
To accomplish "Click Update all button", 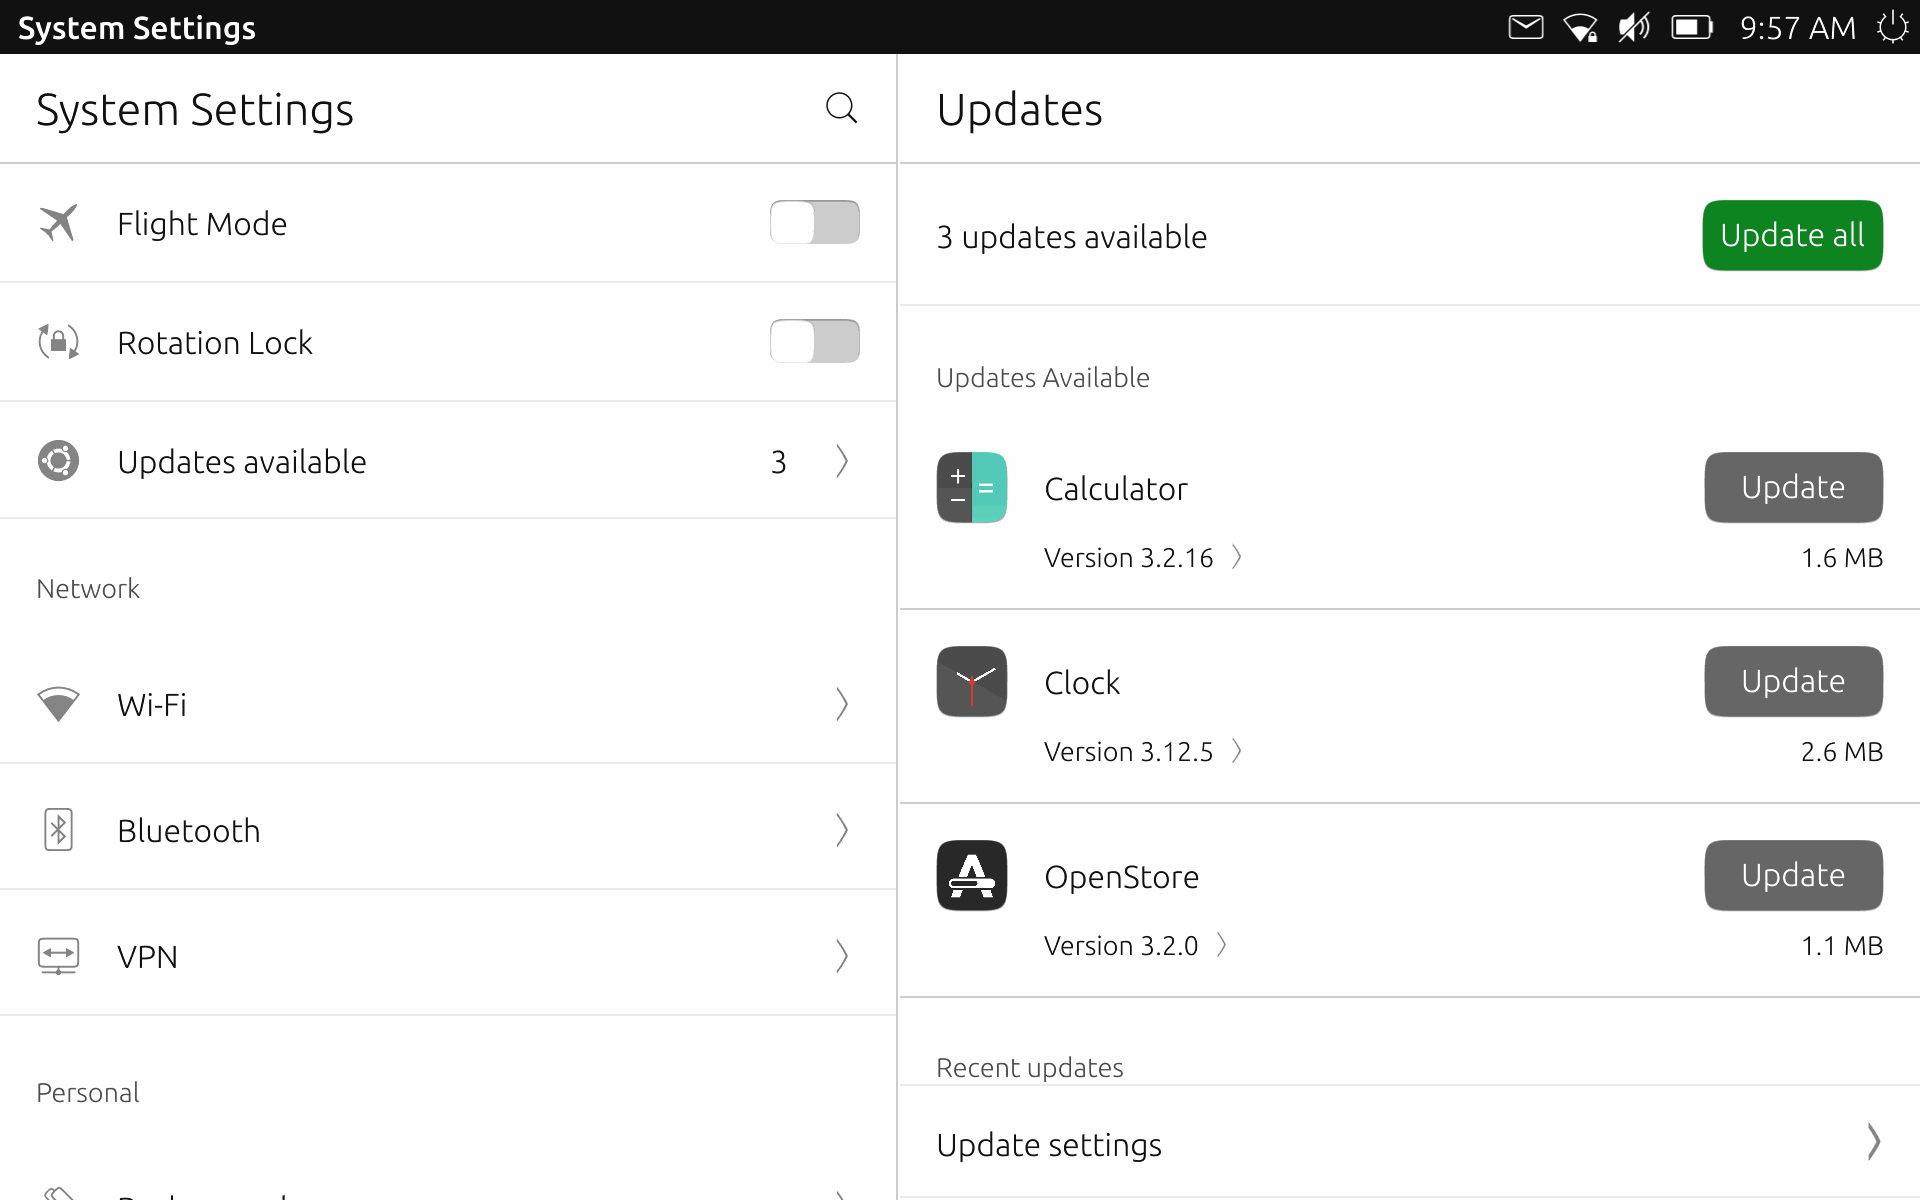I will point(1791,235).
